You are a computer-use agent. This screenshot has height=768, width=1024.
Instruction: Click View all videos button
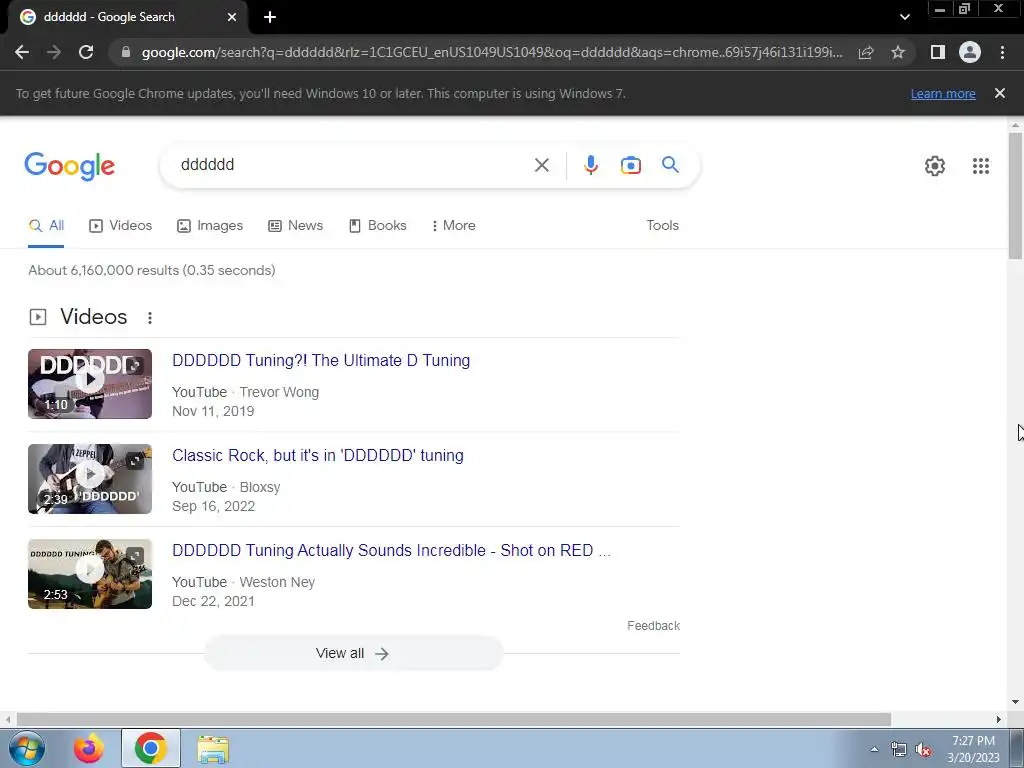pyautogui.click(x=353, y=653)
